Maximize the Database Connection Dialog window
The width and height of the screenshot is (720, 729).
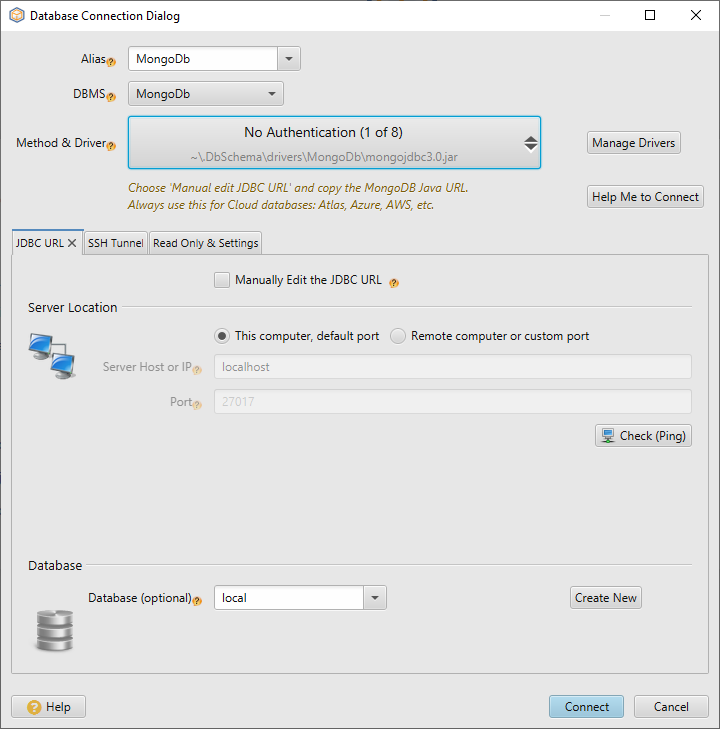point(650,15)
